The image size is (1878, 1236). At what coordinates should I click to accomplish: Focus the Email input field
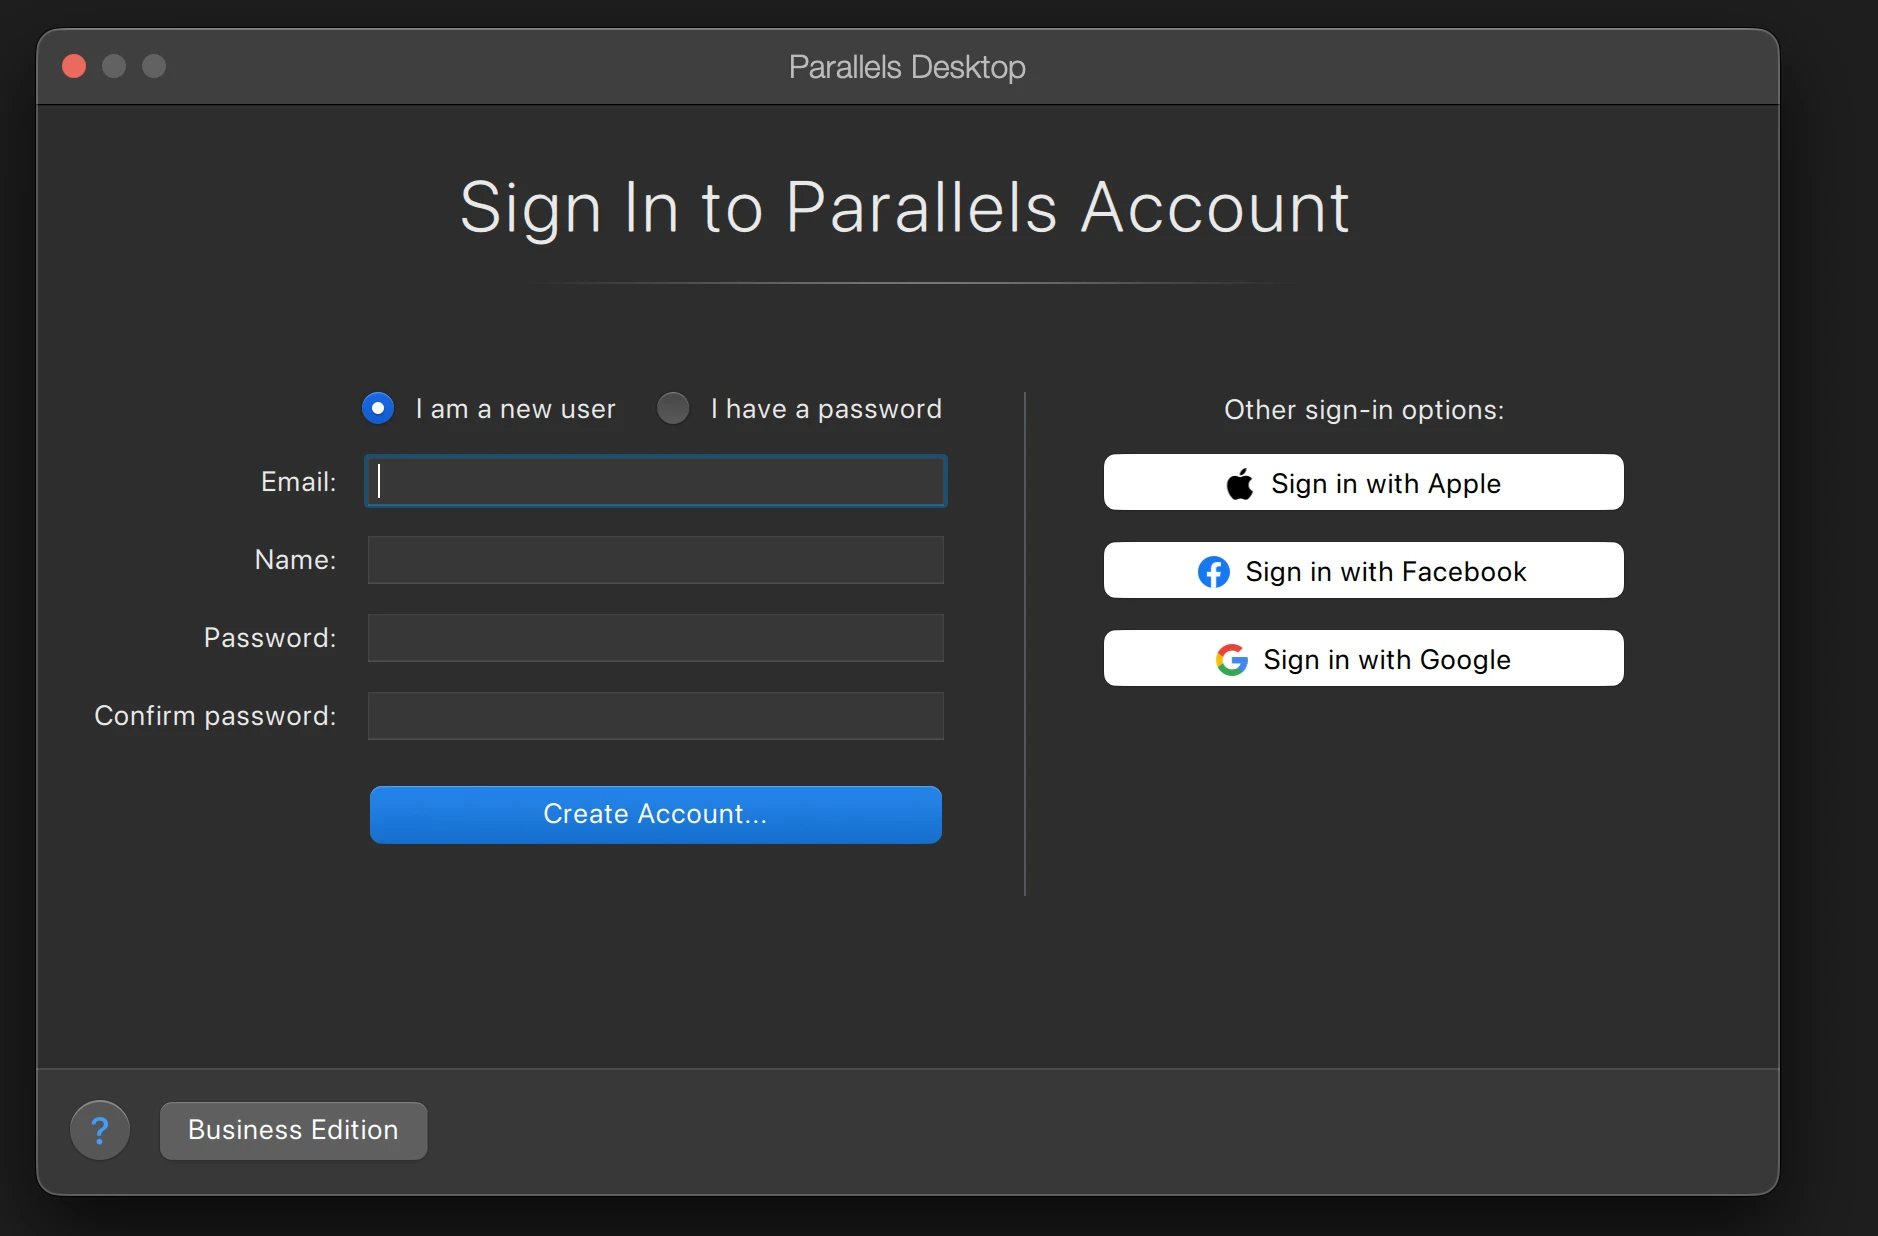coord(656,481)
